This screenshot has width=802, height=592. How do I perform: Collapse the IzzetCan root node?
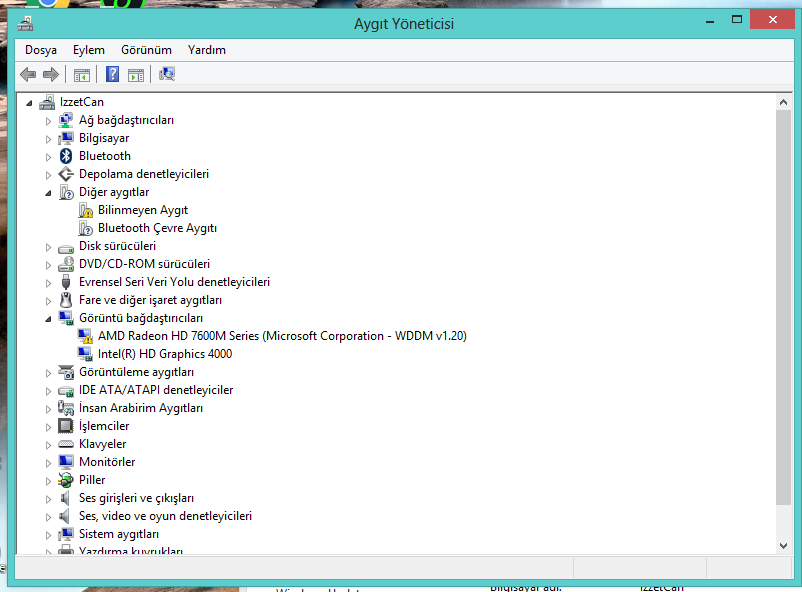(x=29, y=103)
